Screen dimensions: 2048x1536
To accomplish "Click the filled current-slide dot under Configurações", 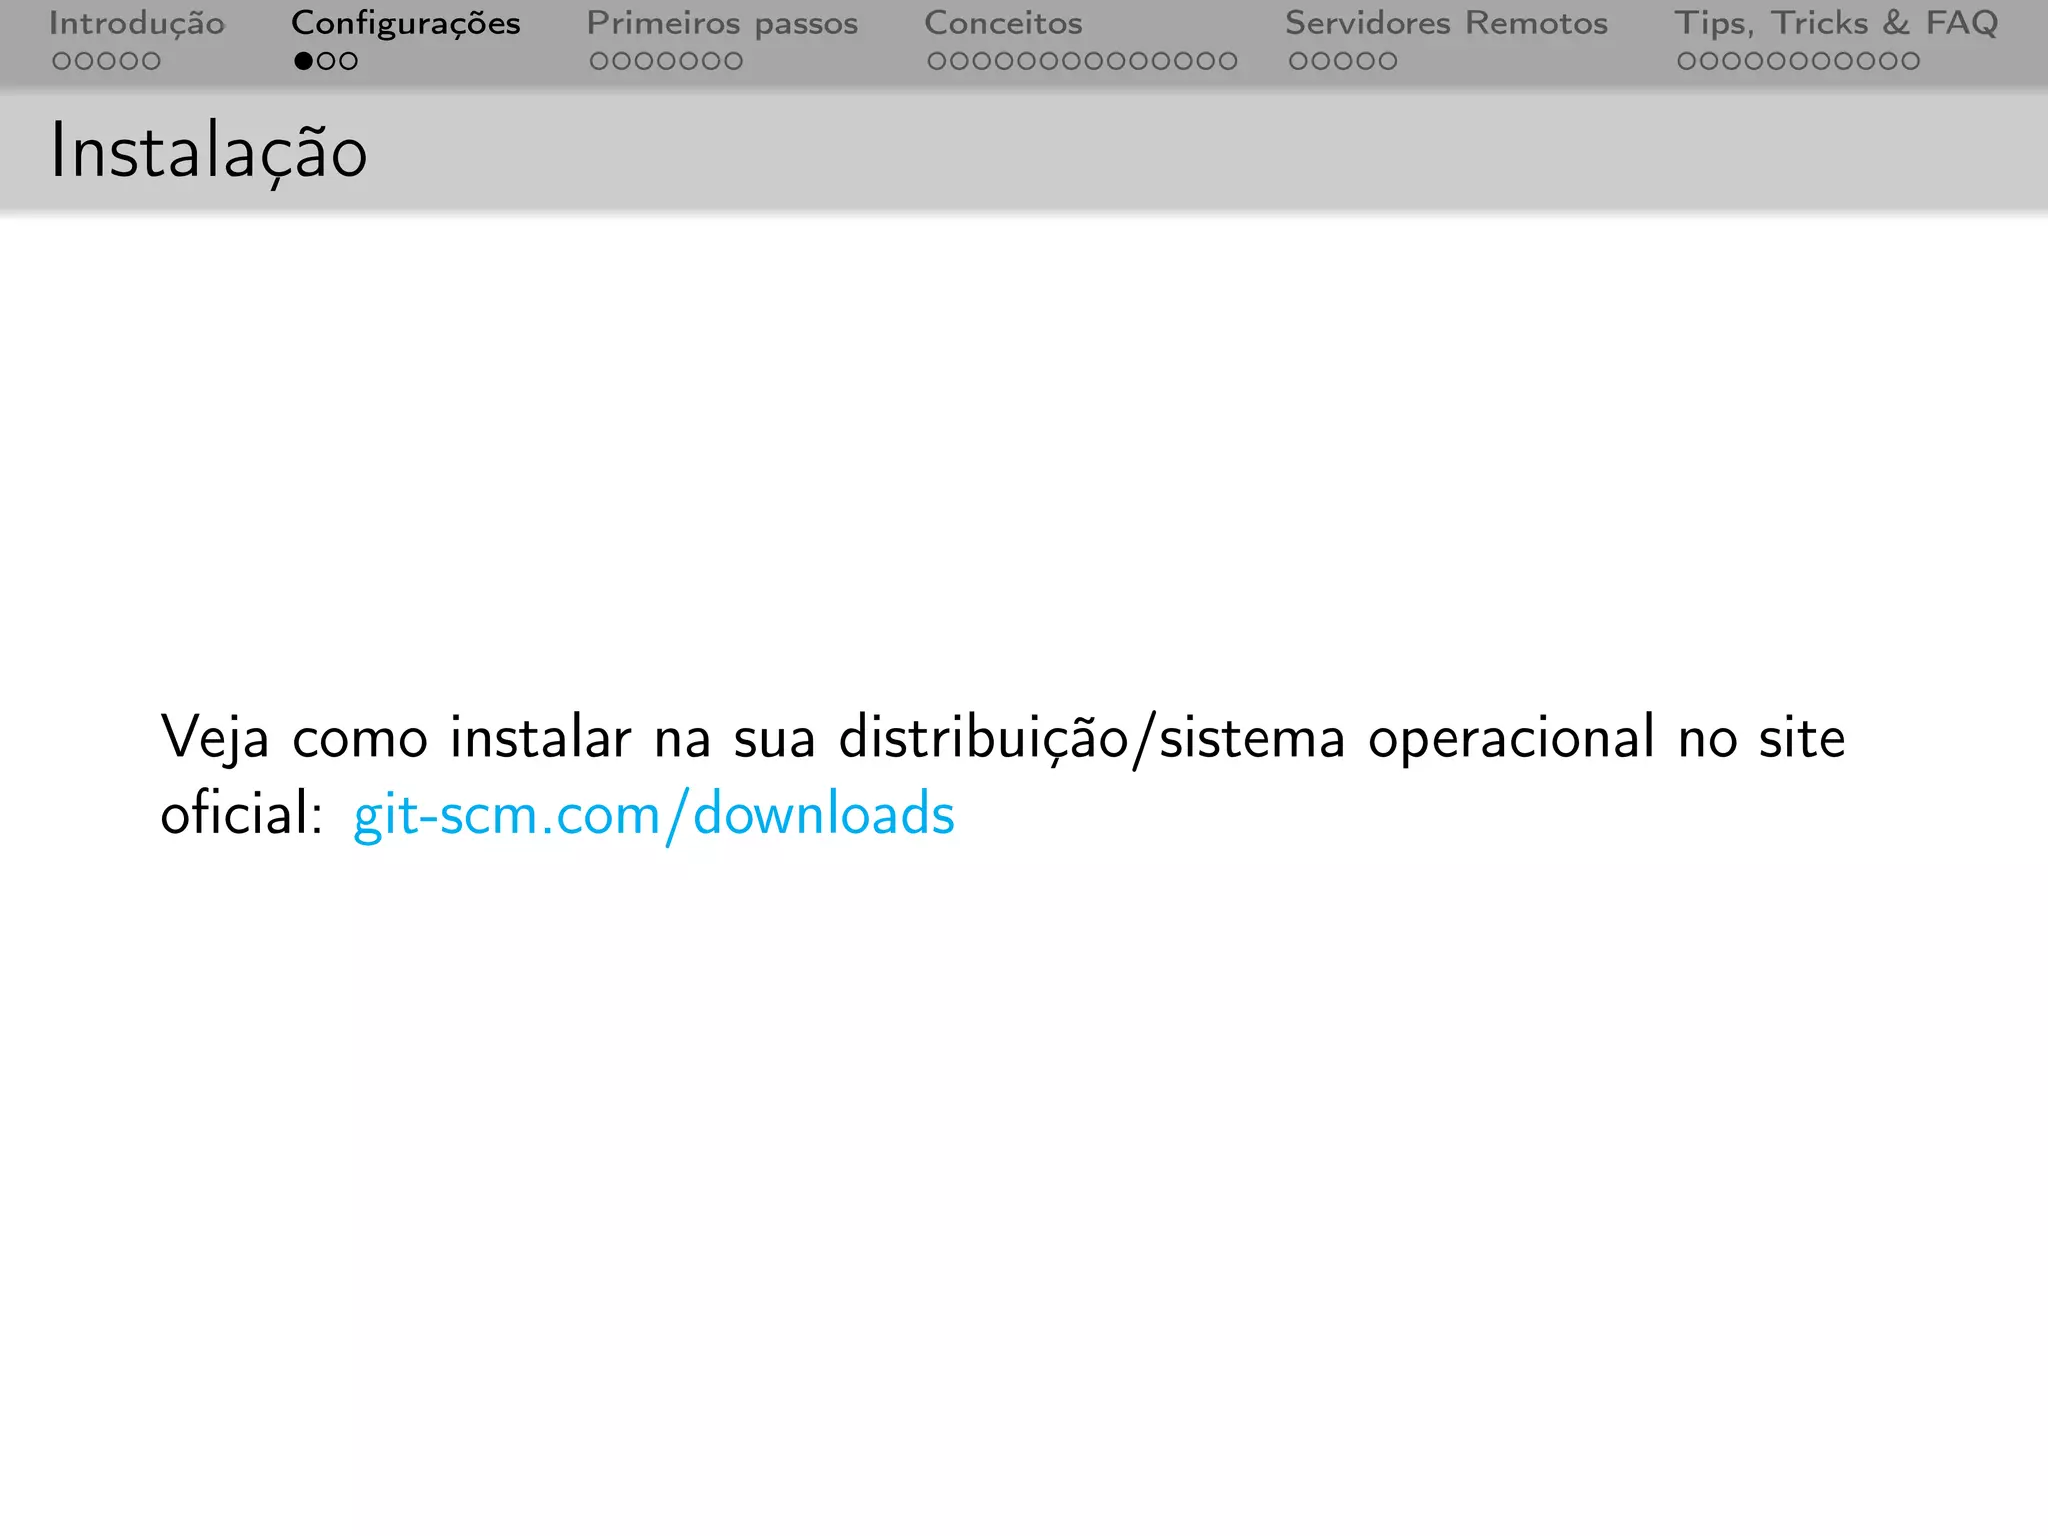I will pos(303,61).
